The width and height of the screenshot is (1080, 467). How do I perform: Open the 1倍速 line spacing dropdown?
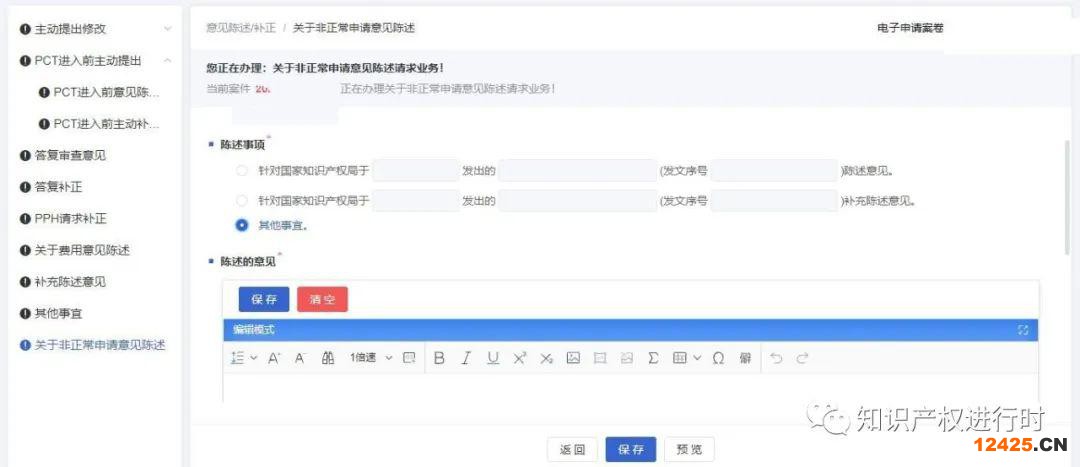(370, 358)
